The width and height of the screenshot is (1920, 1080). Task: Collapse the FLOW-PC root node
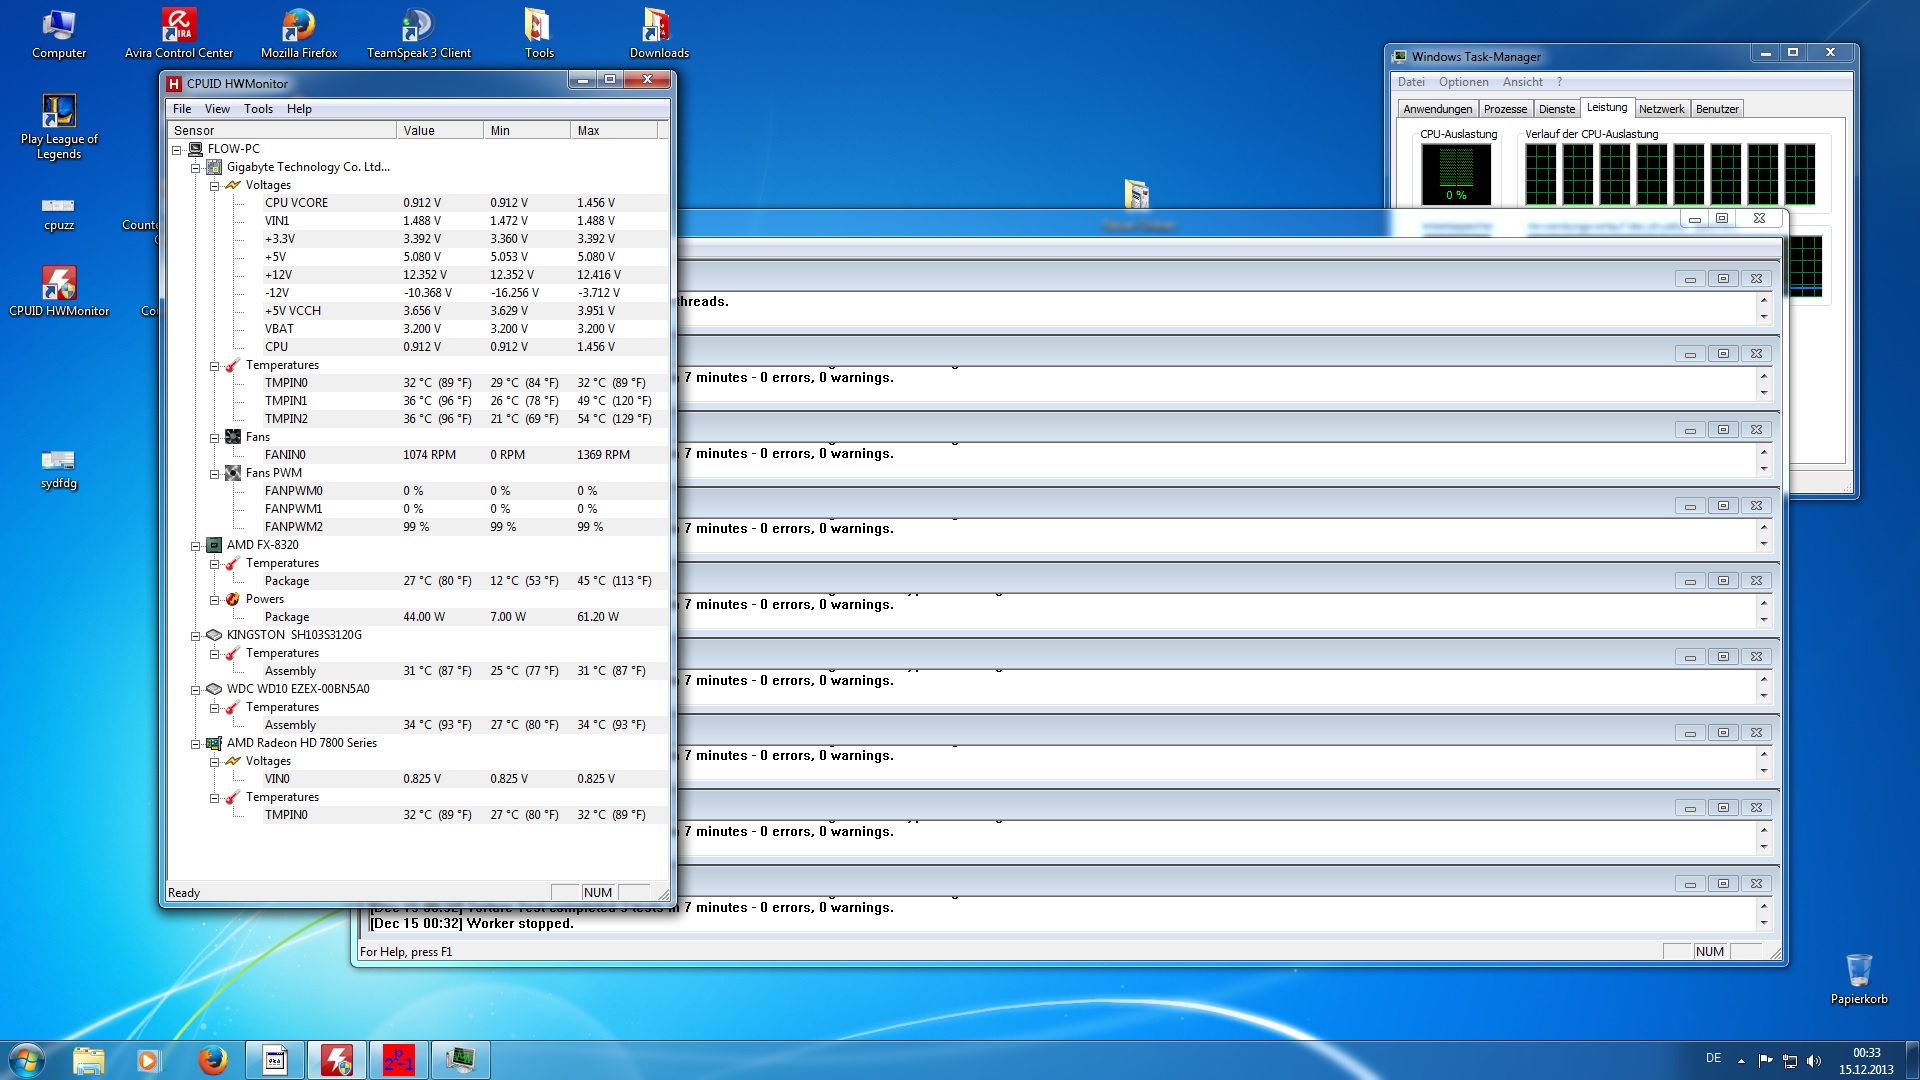pos(177,150)
